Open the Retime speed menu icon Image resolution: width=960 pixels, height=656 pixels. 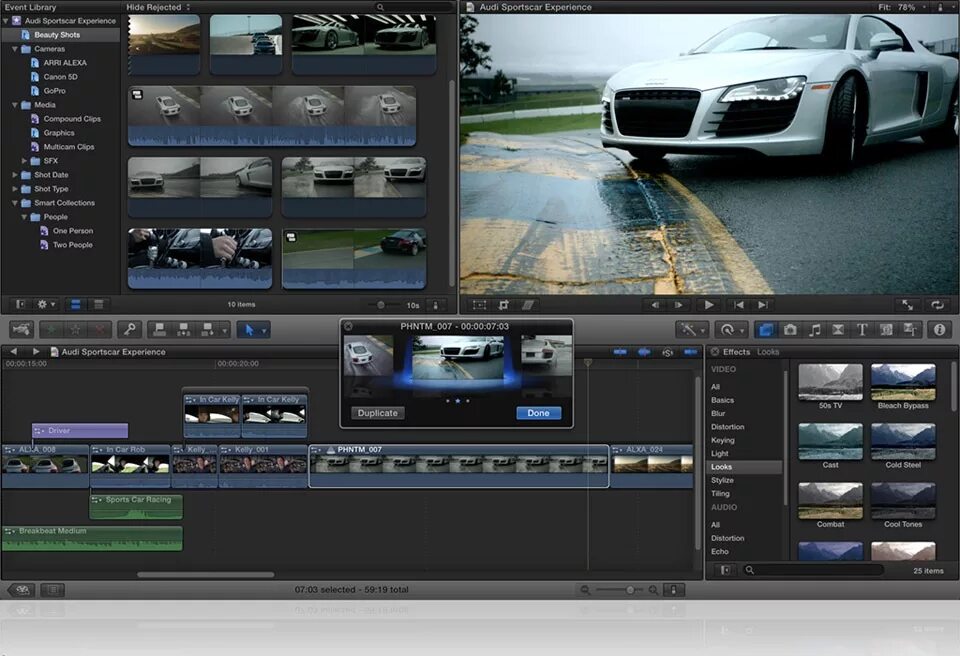(x=730, y=330)
